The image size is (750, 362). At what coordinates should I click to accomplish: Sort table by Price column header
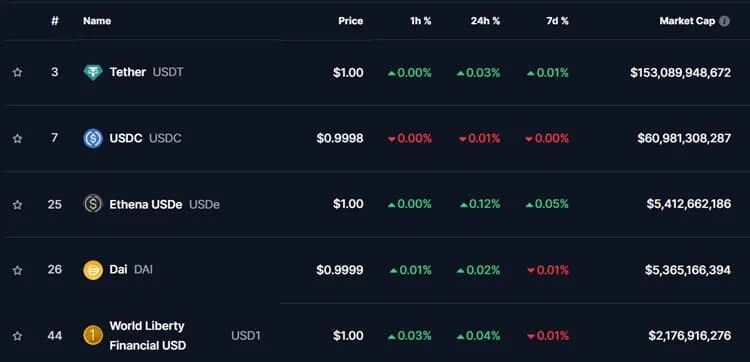click(351, 21)
